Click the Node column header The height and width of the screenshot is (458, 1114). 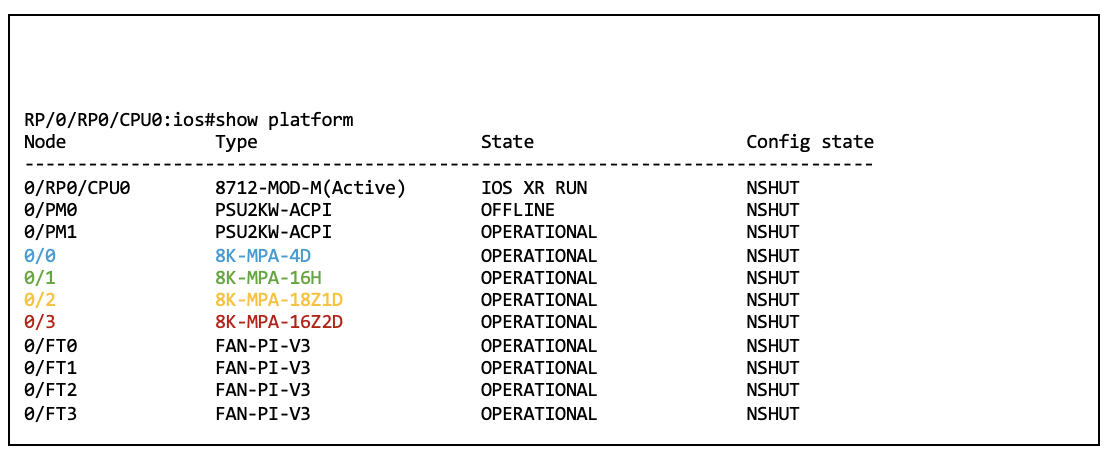[x=43, y=142]
